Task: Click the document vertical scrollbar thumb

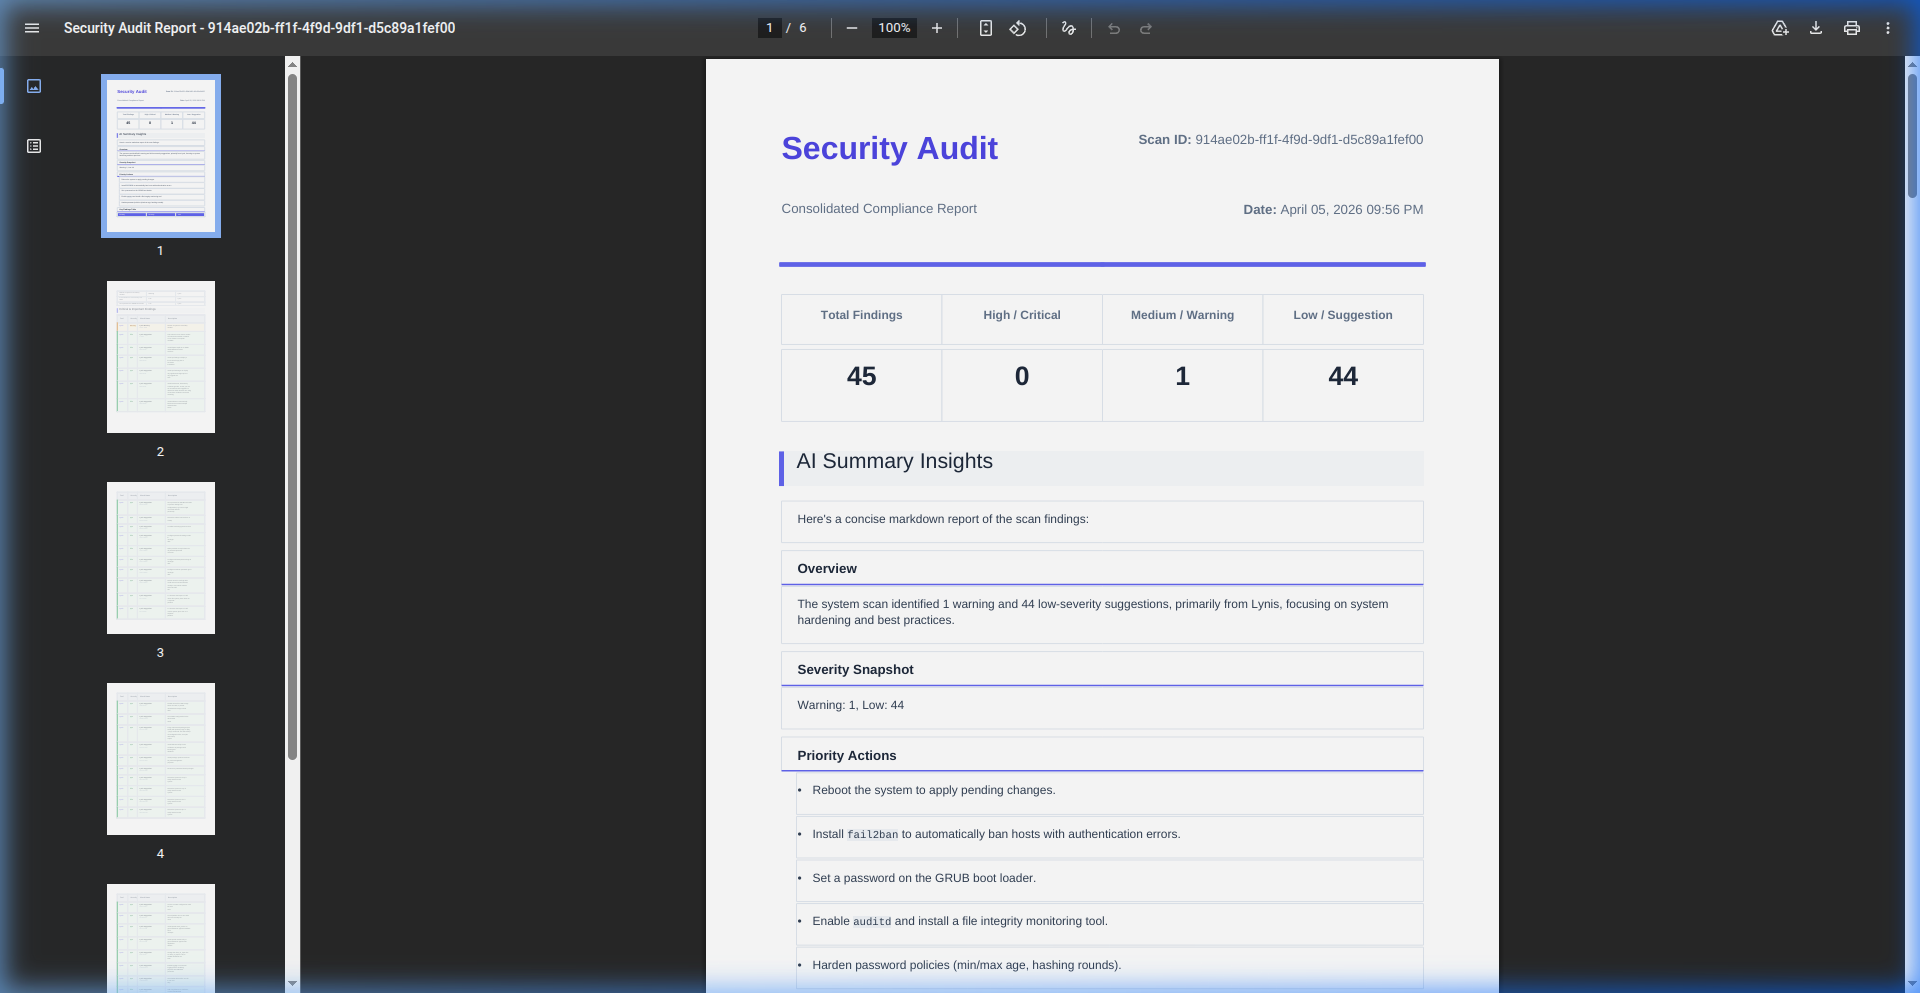Action: click(1912, 135)
